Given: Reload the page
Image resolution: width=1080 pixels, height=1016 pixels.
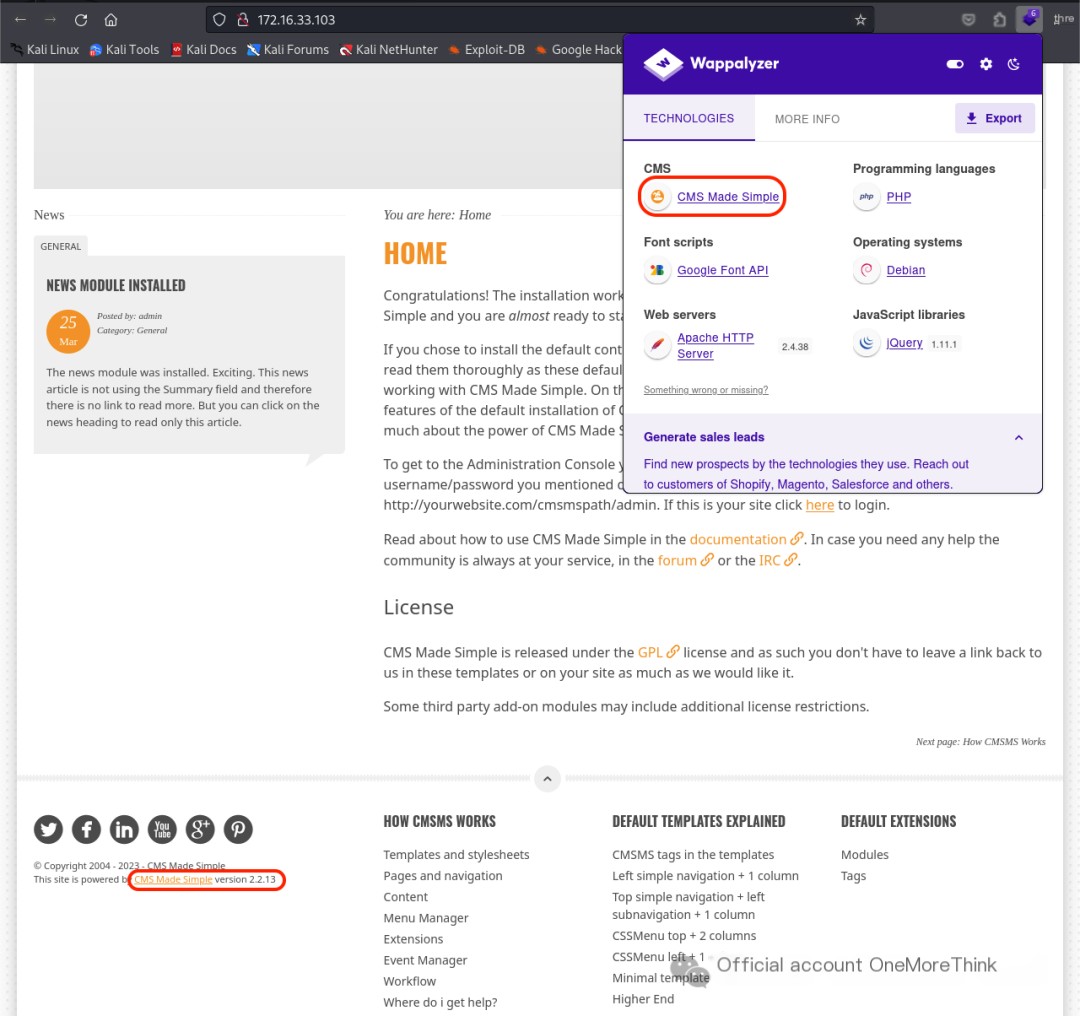Looking at the screenshot, I should point(81,20).
